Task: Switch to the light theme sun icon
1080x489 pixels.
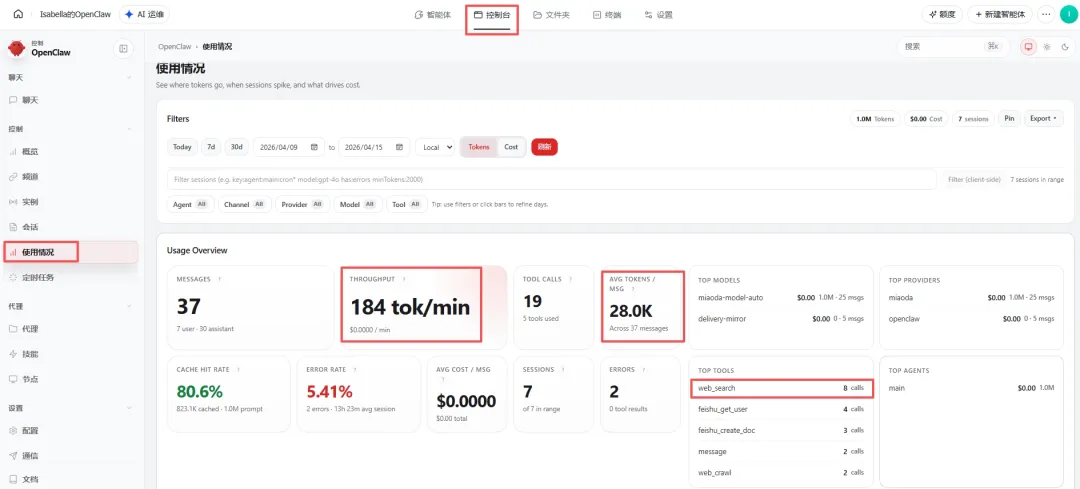Action: tap(1047, 47)
